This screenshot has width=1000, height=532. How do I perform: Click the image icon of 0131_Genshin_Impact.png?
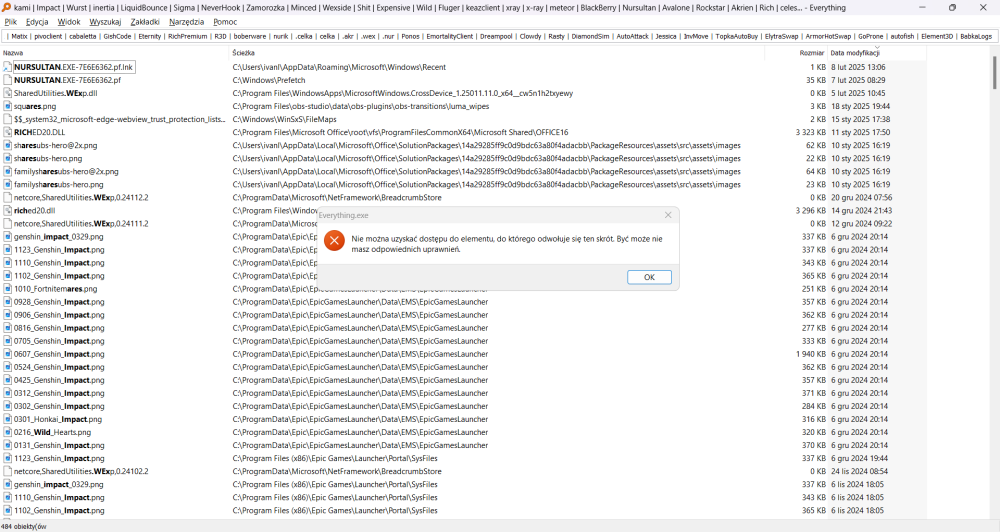coord(8,445)
